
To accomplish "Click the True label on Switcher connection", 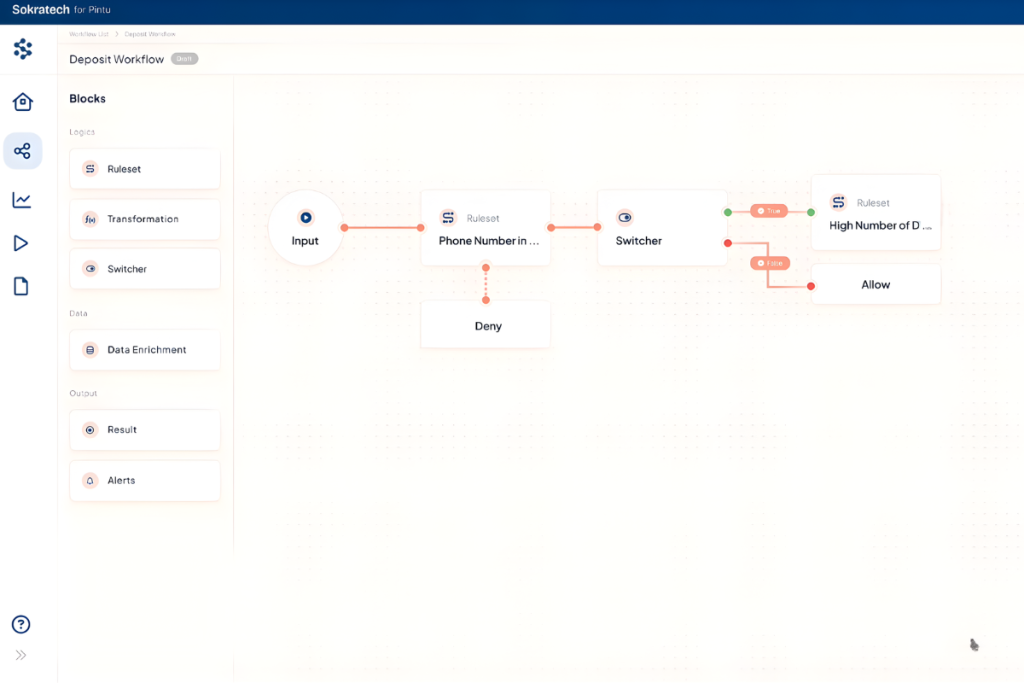I will 769,211.
